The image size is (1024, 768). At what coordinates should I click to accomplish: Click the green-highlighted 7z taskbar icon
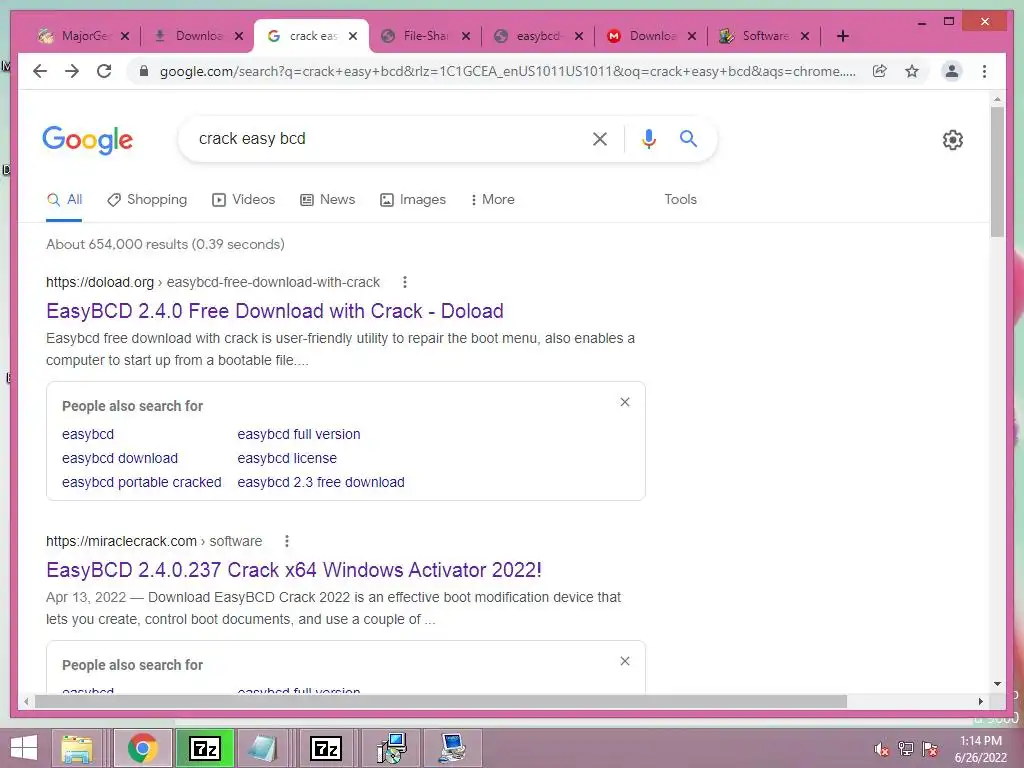tap(204, 748)
